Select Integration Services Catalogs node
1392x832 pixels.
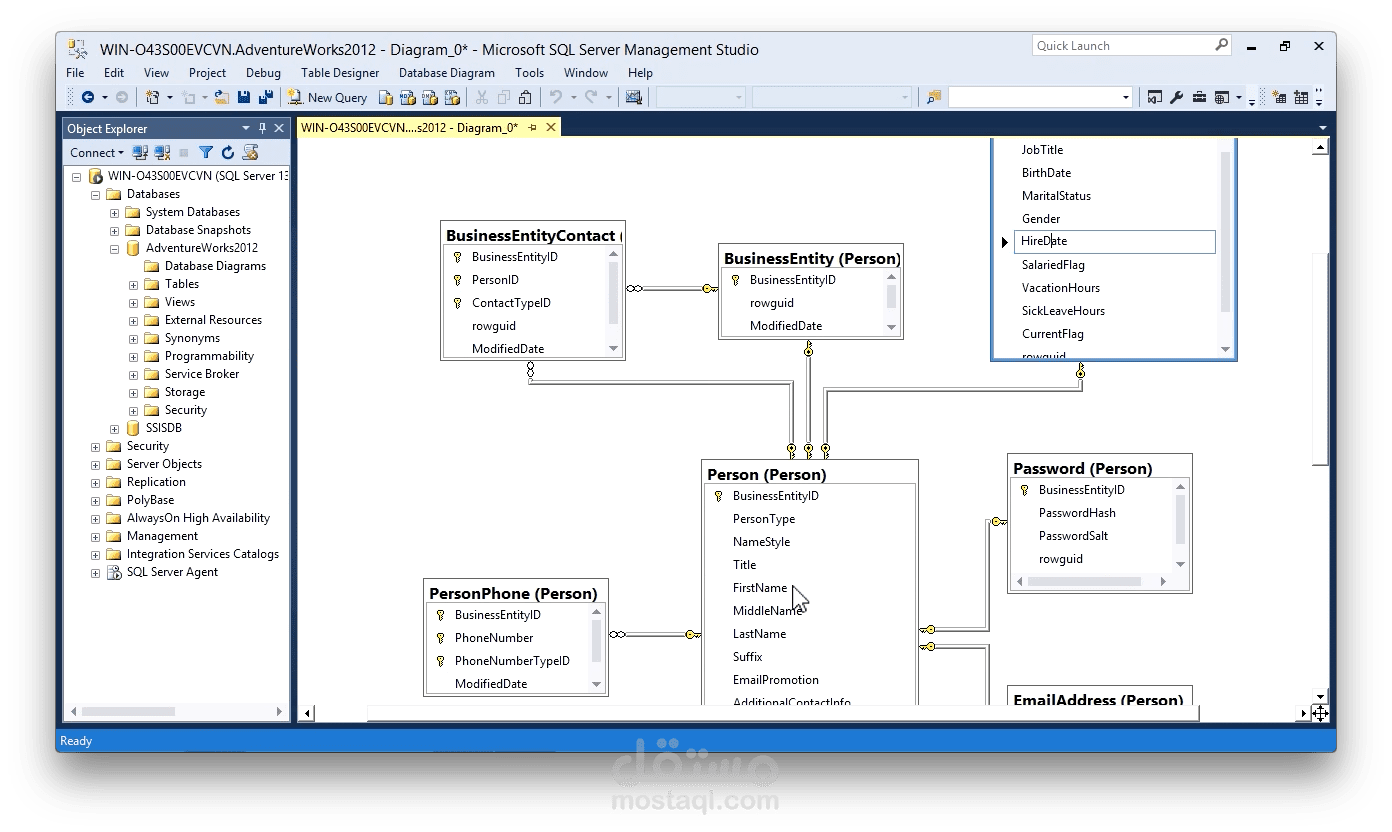click(203, 554)
